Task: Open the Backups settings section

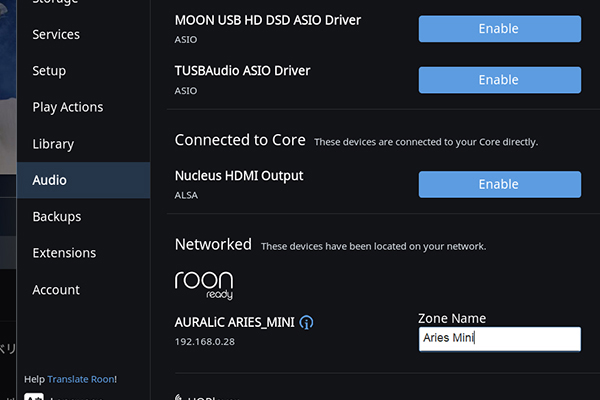Action: point(57,216)
